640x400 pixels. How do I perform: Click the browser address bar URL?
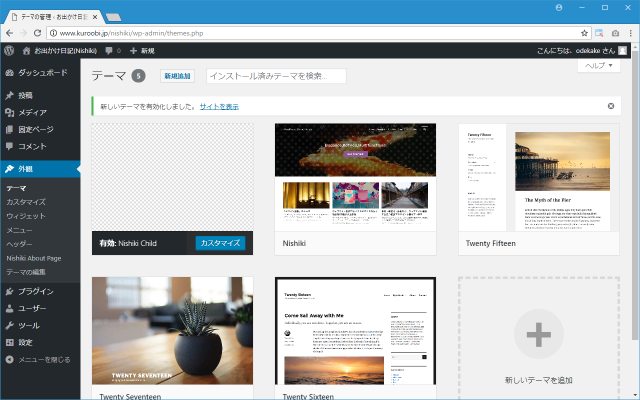[131, 33]
